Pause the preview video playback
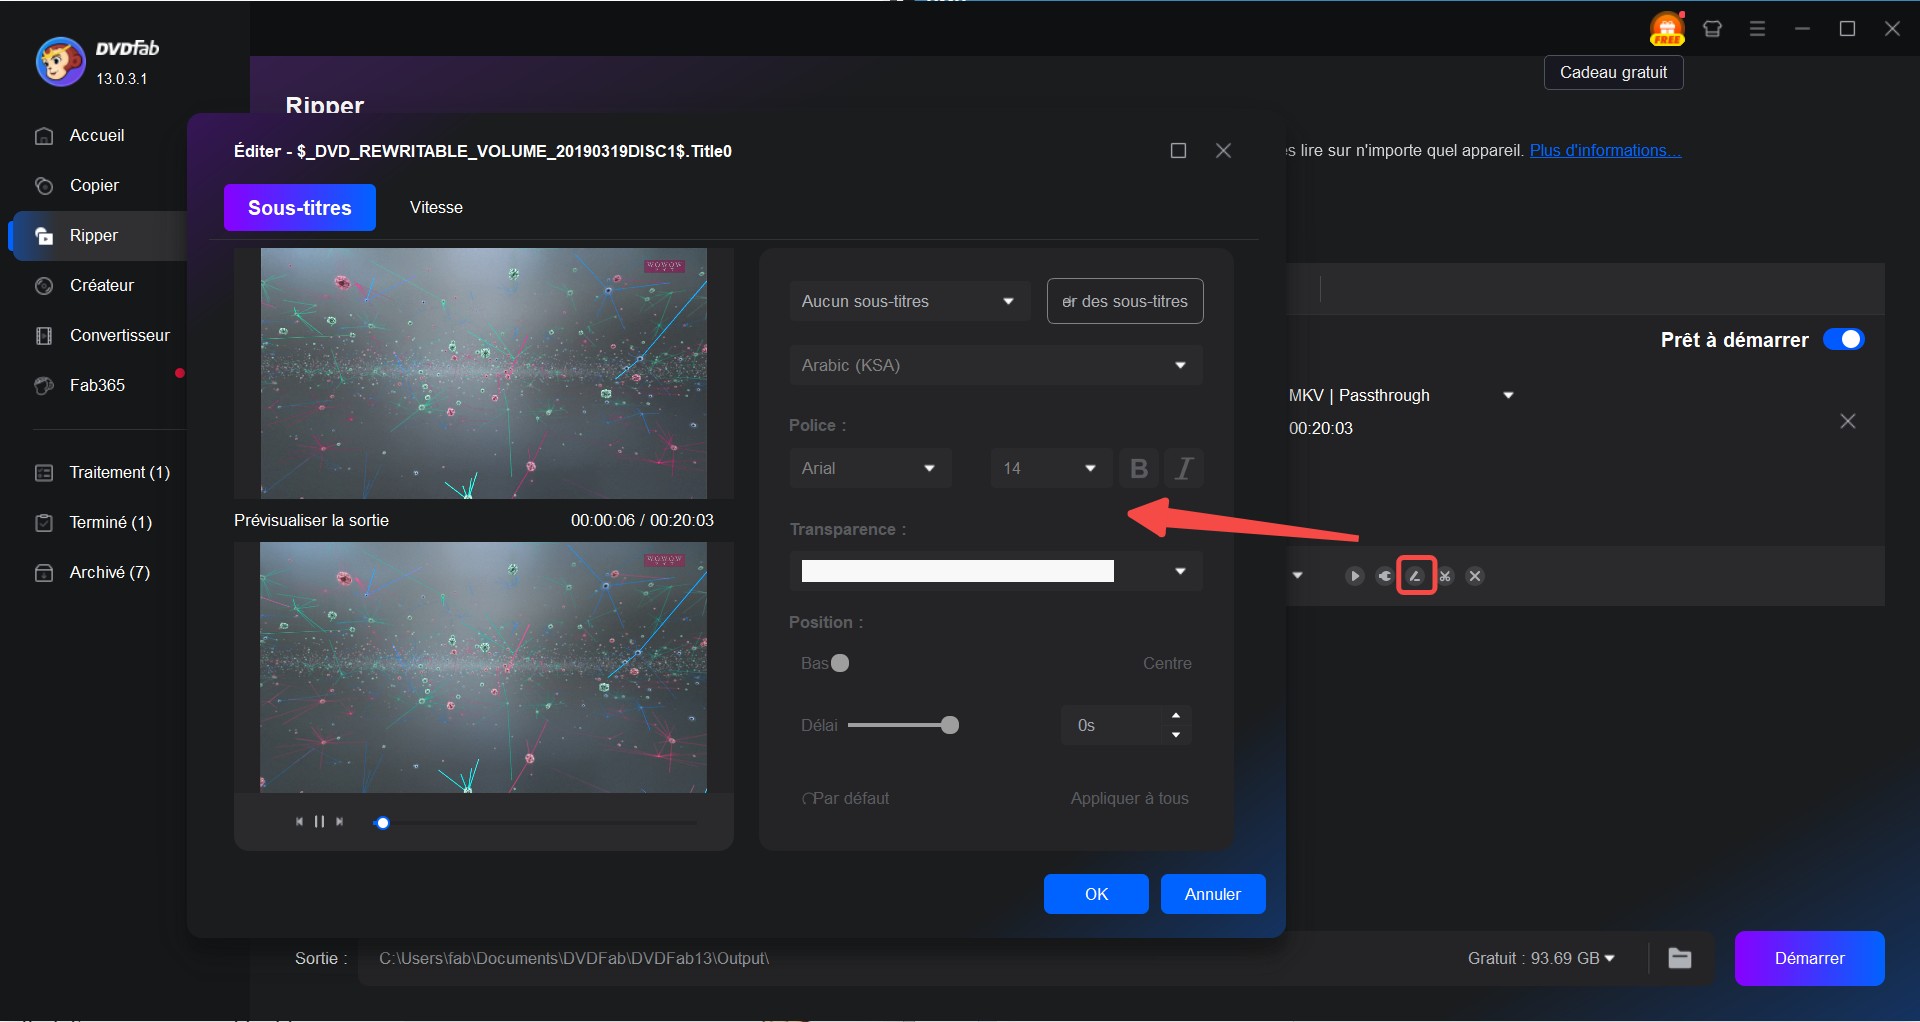This screenshot has height=1022, width=1920. coord(319,821)
